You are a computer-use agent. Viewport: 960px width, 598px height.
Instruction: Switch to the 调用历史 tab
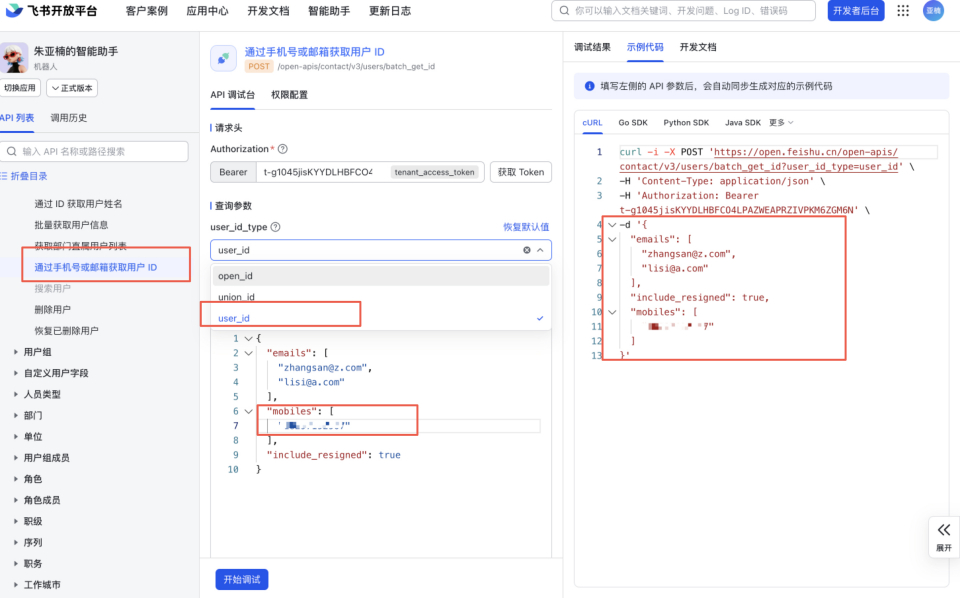tap(69, 118)
